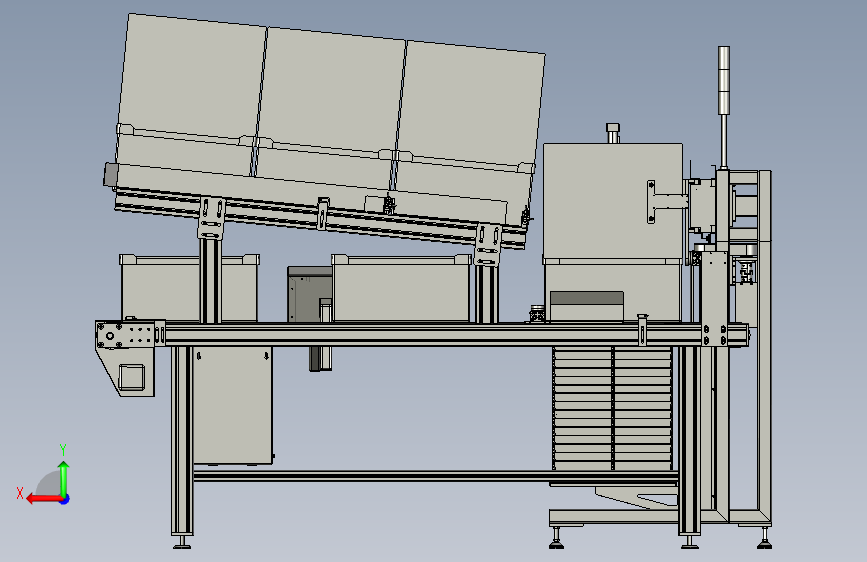Screen dimensions: 867x562
Task: Select the electrical cabinet under the conveyor
Action: pos(233,405)
